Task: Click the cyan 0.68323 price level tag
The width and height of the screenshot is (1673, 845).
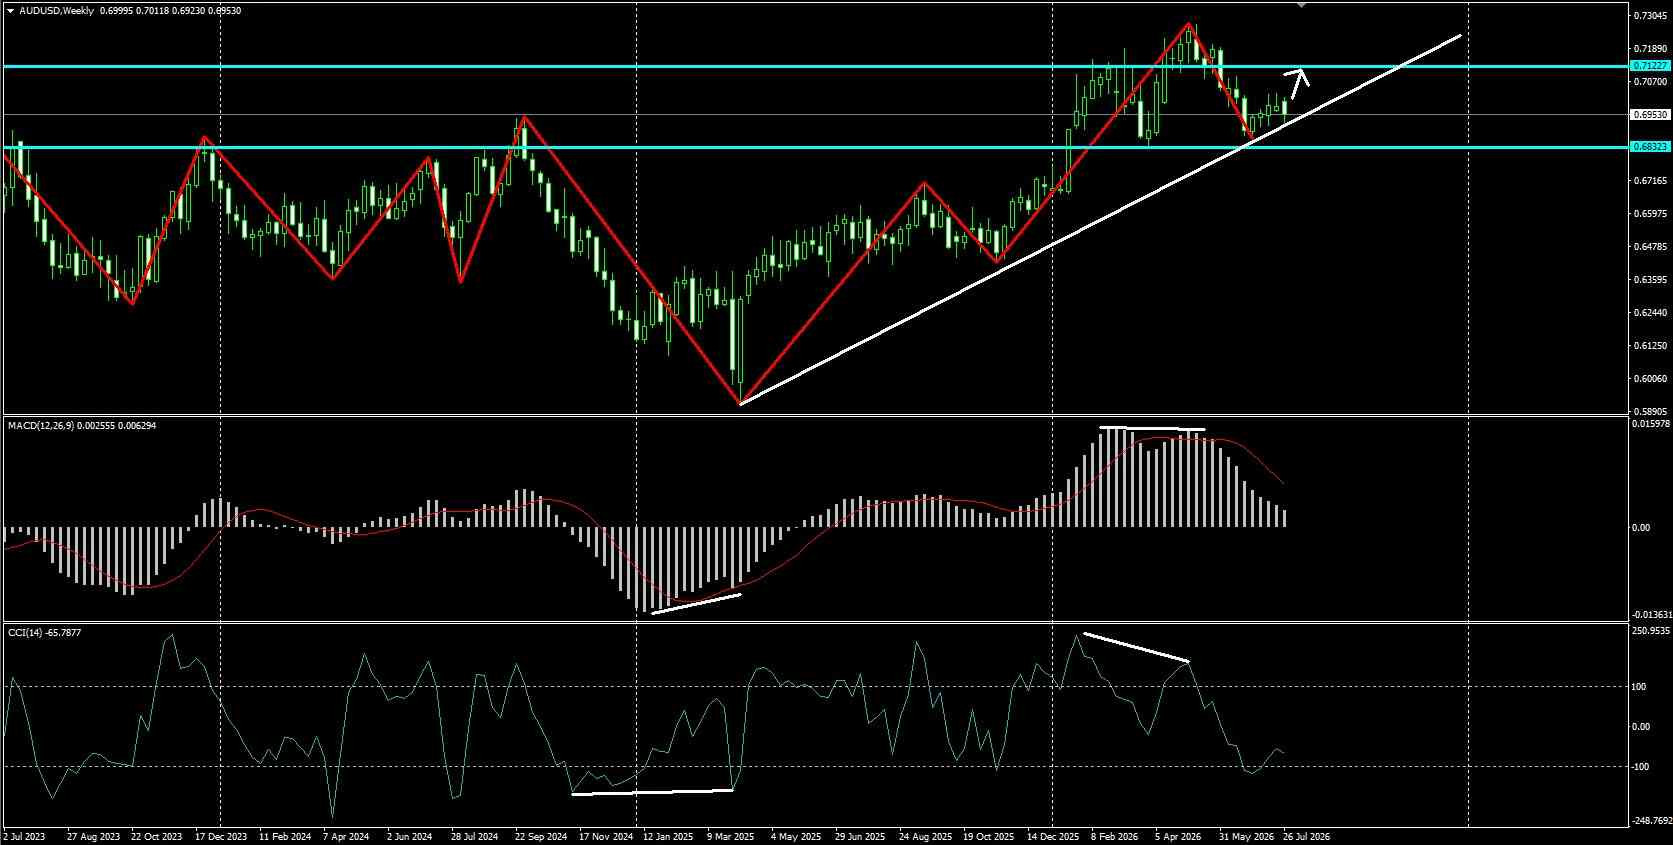Action: coord(1650,147)
